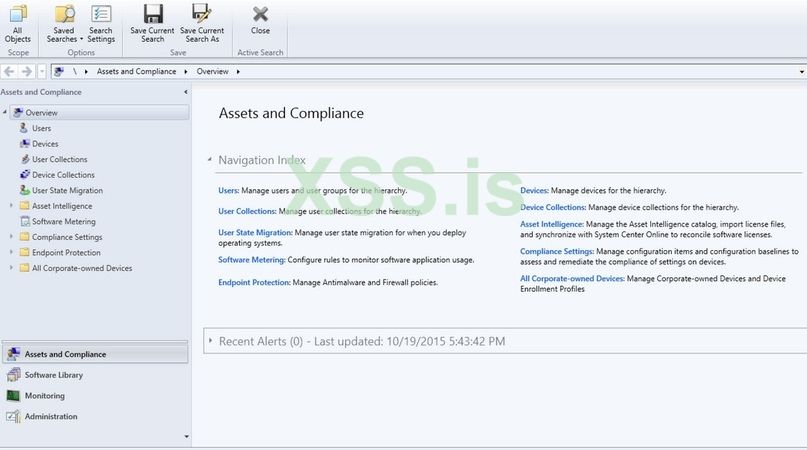Viewport: 807px width, 450px height.
Task: Expand the Asset Intelligence node
Action: (x=11, y=205)
